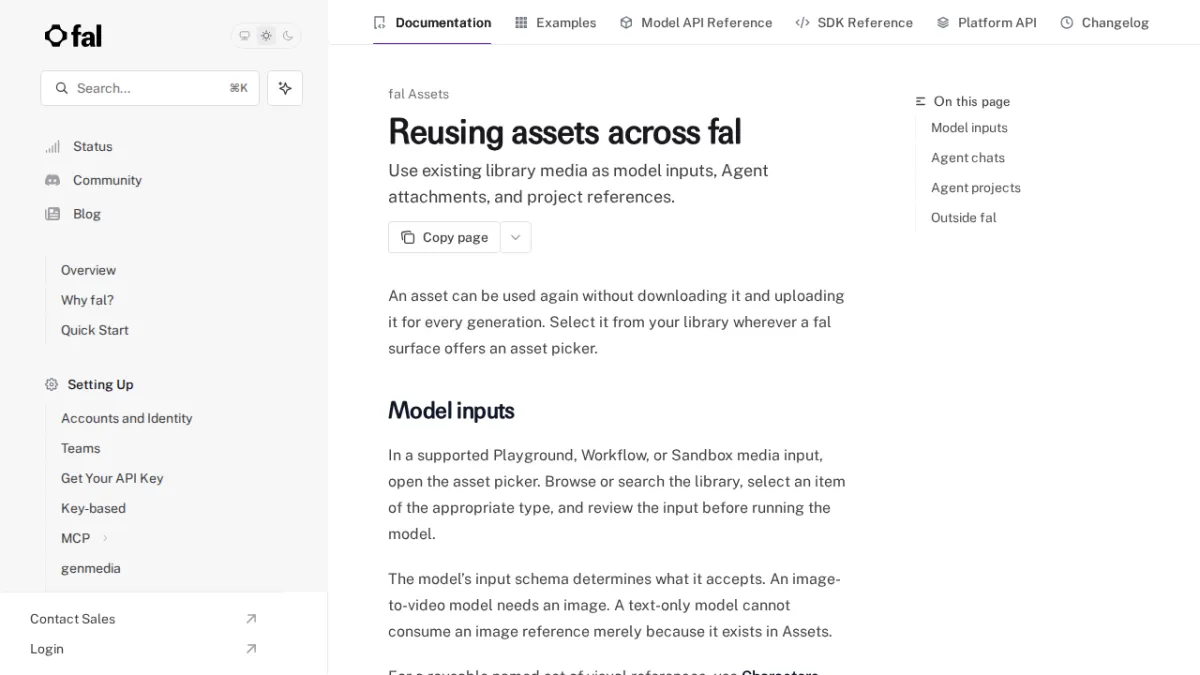Click Reusing assets across fal heading

tap(565, 132)
